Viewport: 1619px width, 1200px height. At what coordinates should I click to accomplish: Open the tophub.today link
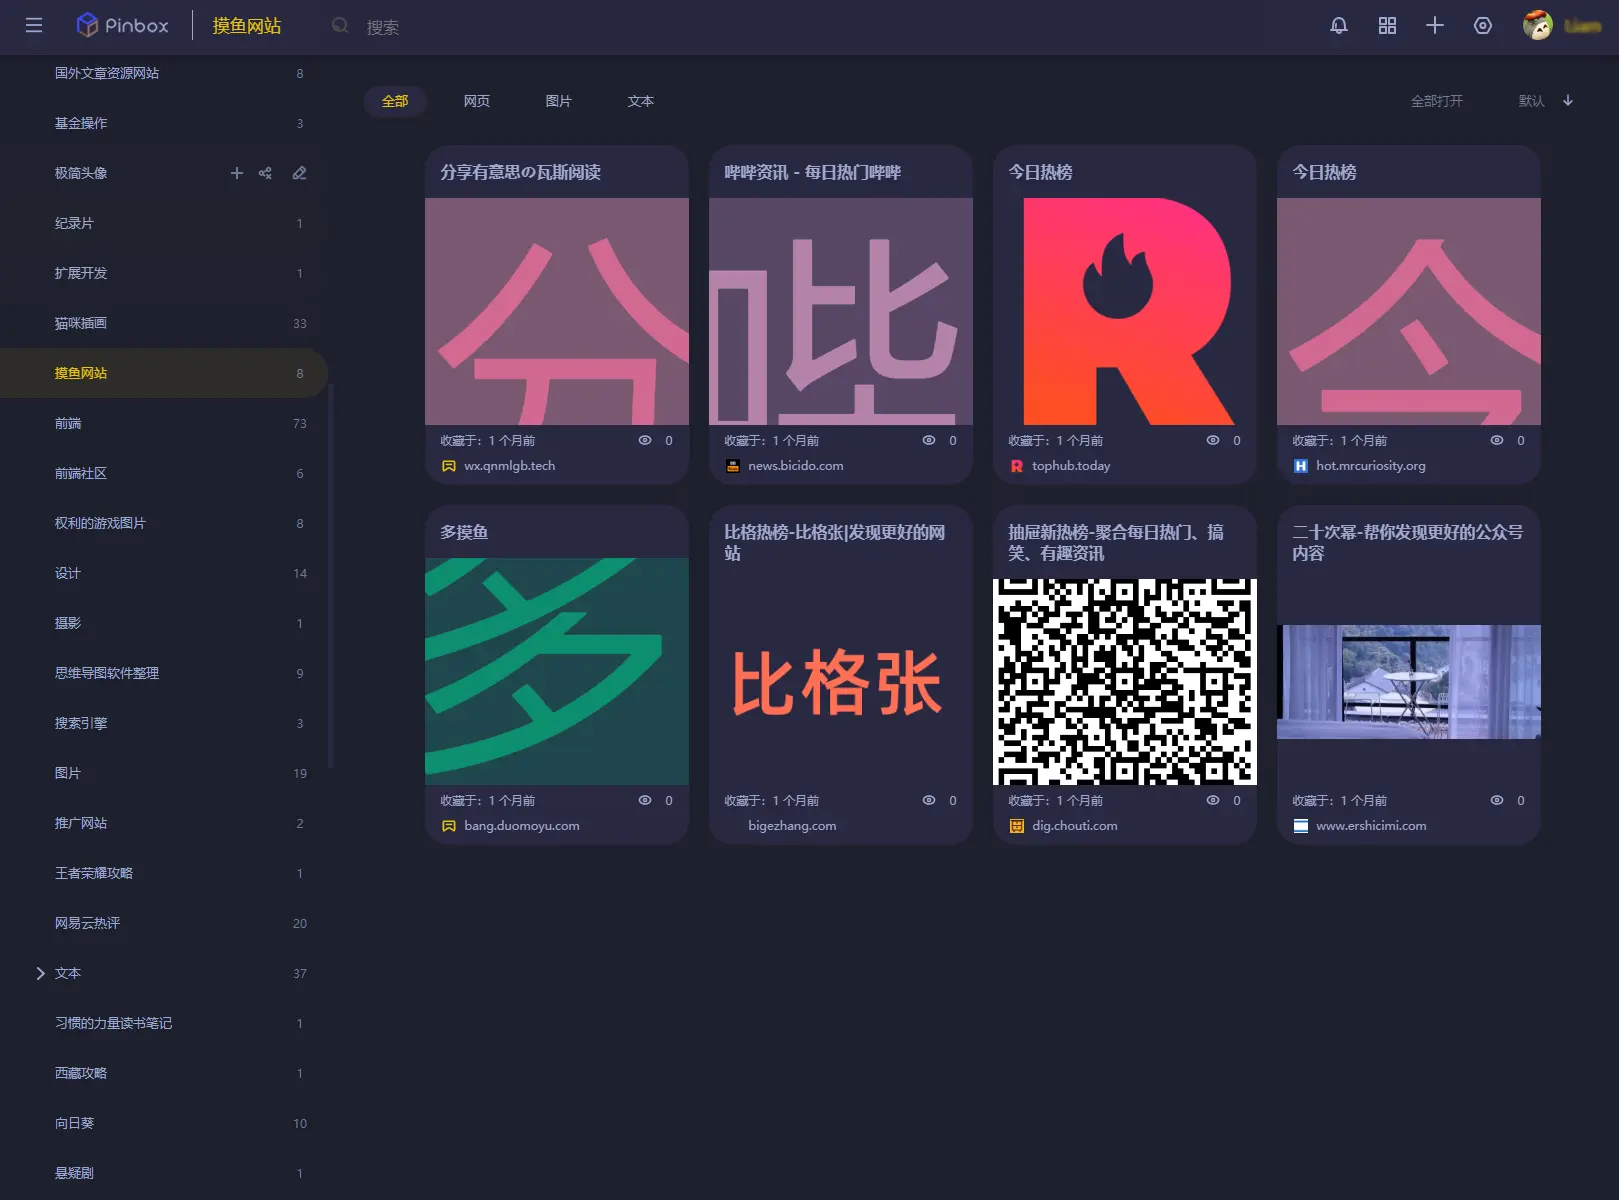(1071, 466)
